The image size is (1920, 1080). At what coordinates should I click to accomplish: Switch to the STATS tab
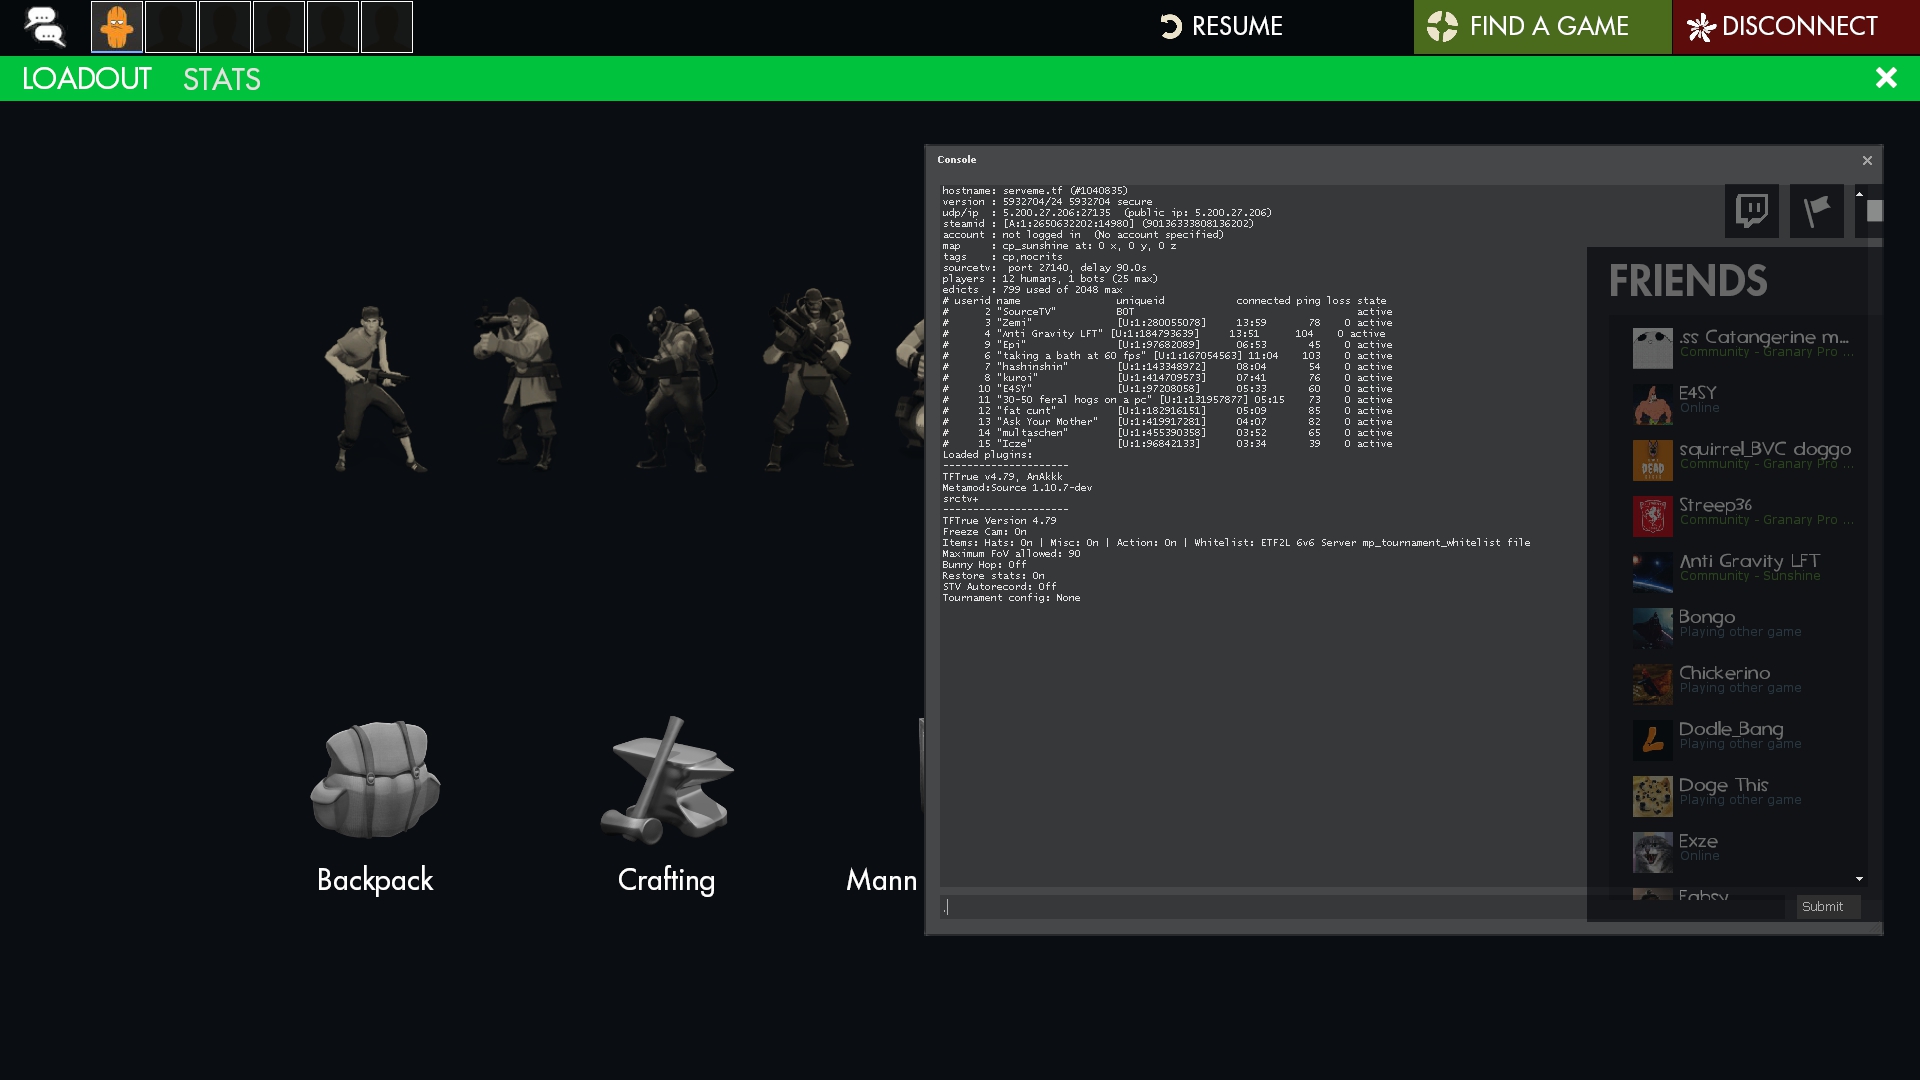tap(222, 79)
